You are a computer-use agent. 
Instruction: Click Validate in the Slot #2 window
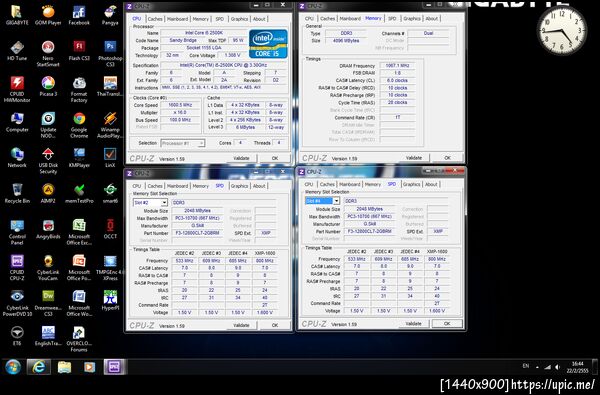click(x=241, y=325)
